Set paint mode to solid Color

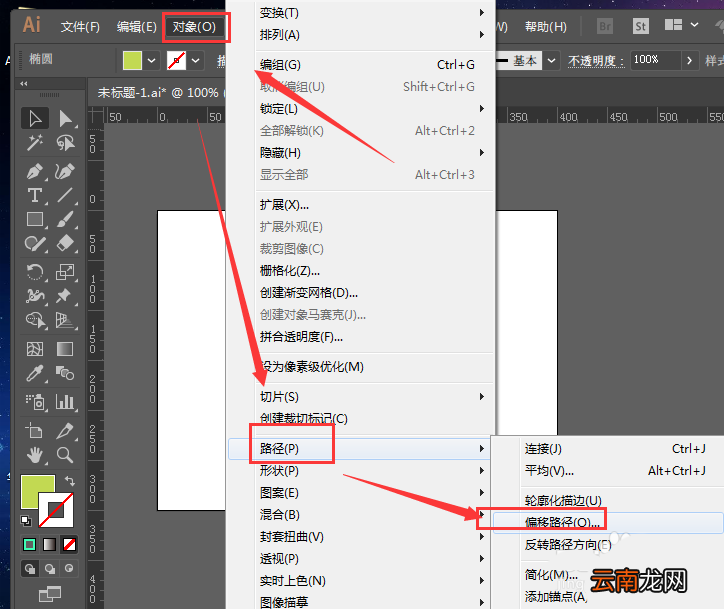30,544
